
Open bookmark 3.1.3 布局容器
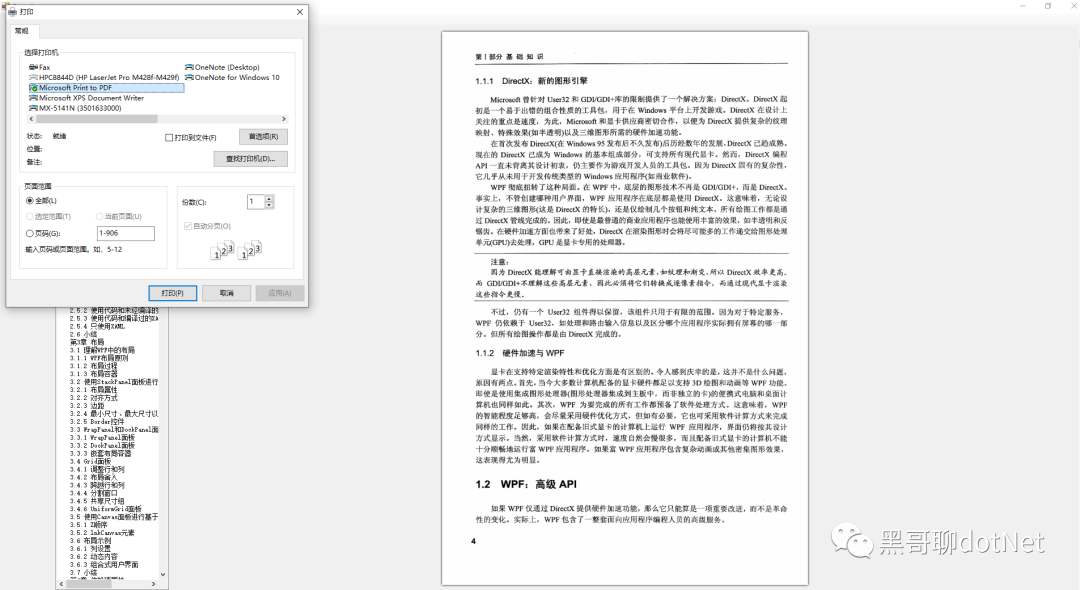click(94, 374)
